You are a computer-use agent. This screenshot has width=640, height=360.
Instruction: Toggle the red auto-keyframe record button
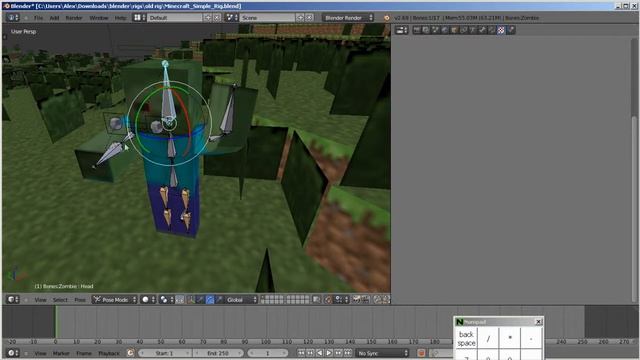[x=421, y=353]
